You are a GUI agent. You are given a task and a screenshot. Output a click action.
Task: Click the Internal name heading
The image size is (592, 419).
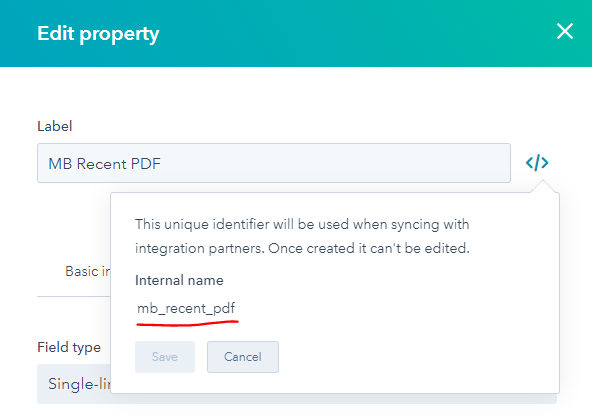(x=179, y=280)
